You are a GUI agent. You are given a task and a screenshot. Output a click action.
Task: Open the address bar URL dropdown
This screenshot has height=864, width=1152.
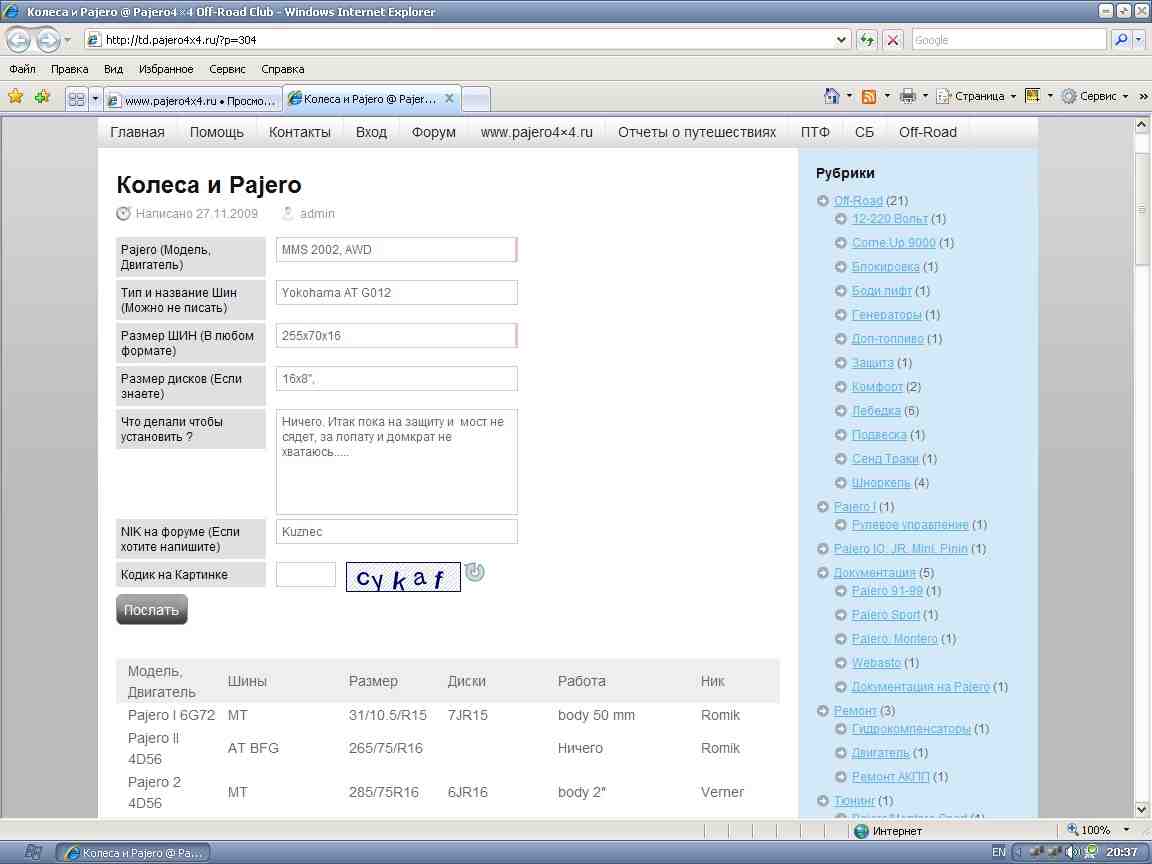pyautogui.click(x=841, y=40)
